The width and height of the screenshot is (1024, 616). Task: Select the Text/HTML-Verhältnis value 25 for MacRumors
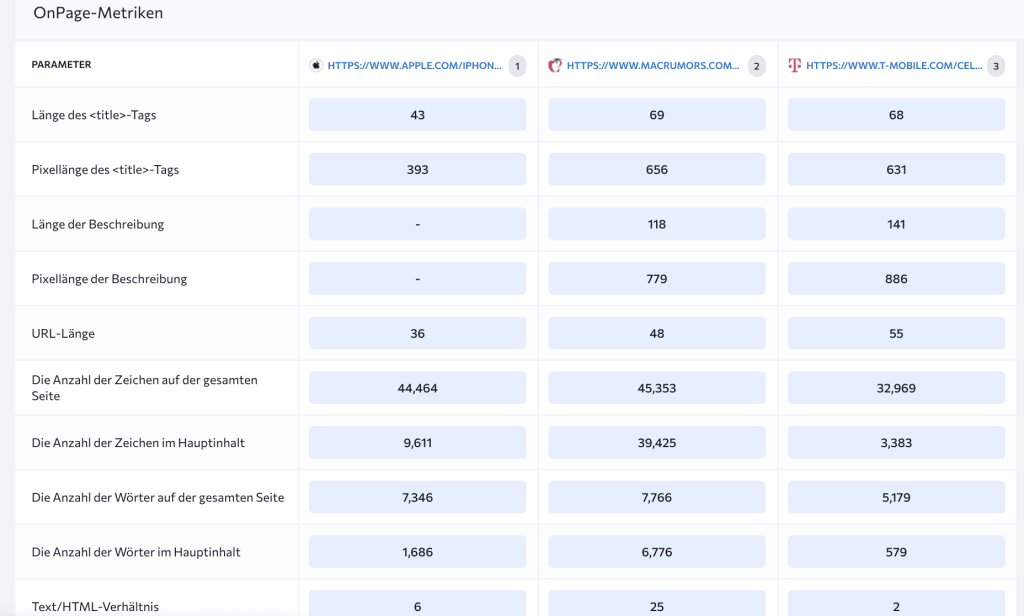pos(656,605)
